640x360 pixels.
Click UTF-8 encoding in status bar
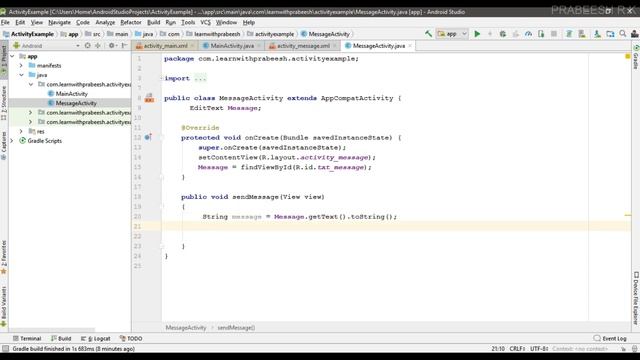[x=539, y=349]
